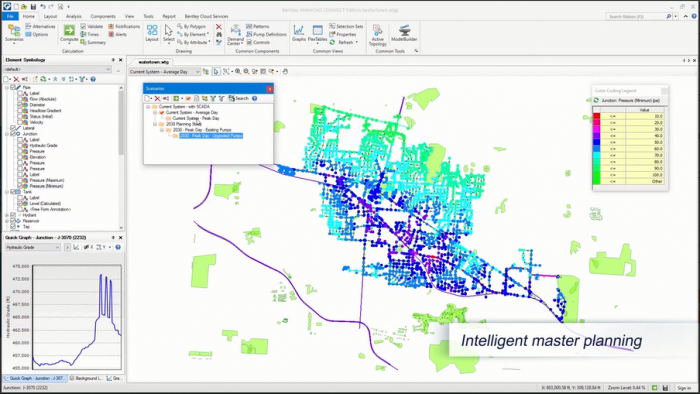Toggle the Pressure (Minimum) checkbox under Junction
This screenshot has width=700, height=394.
(x=20, y=186)
